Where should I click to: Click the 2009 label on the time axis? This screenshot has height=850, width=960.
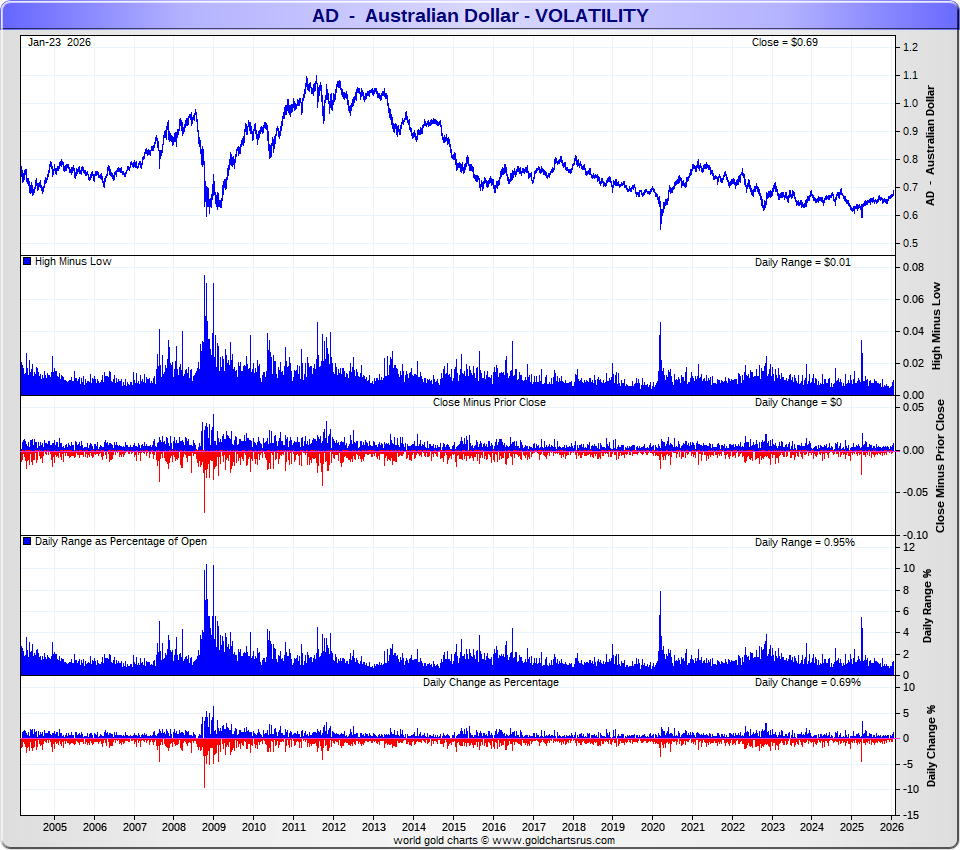click(214, 827)
